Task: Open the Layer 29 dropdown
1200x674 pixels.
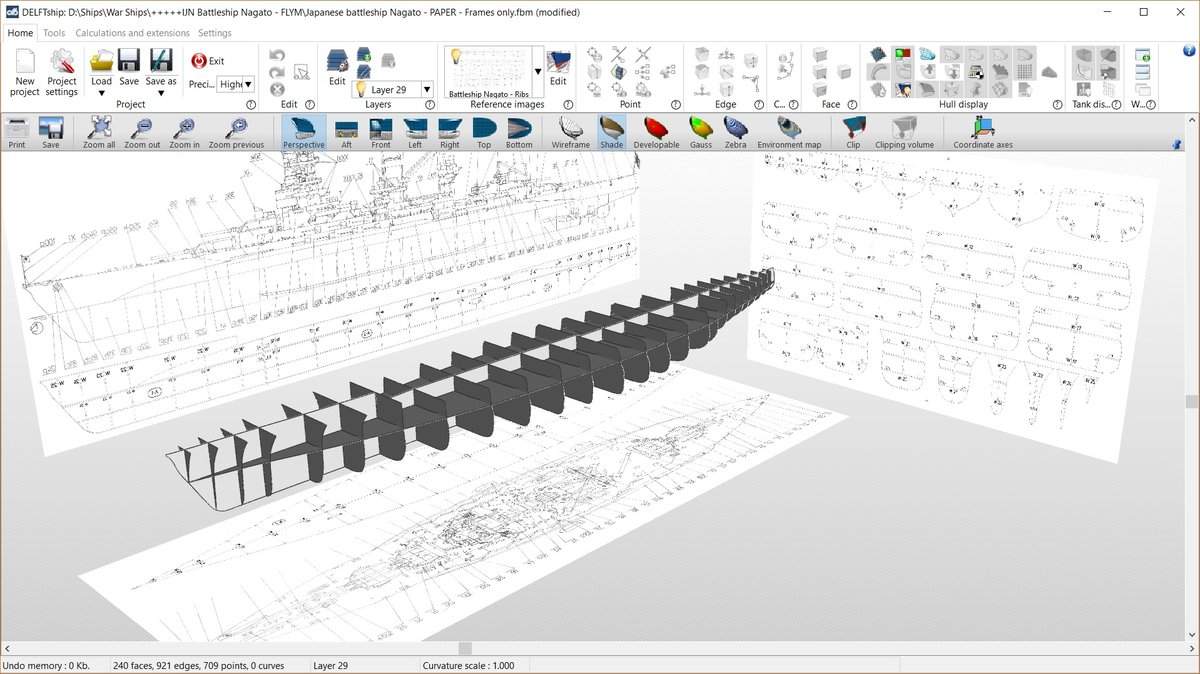Action: tap(427, 89)
